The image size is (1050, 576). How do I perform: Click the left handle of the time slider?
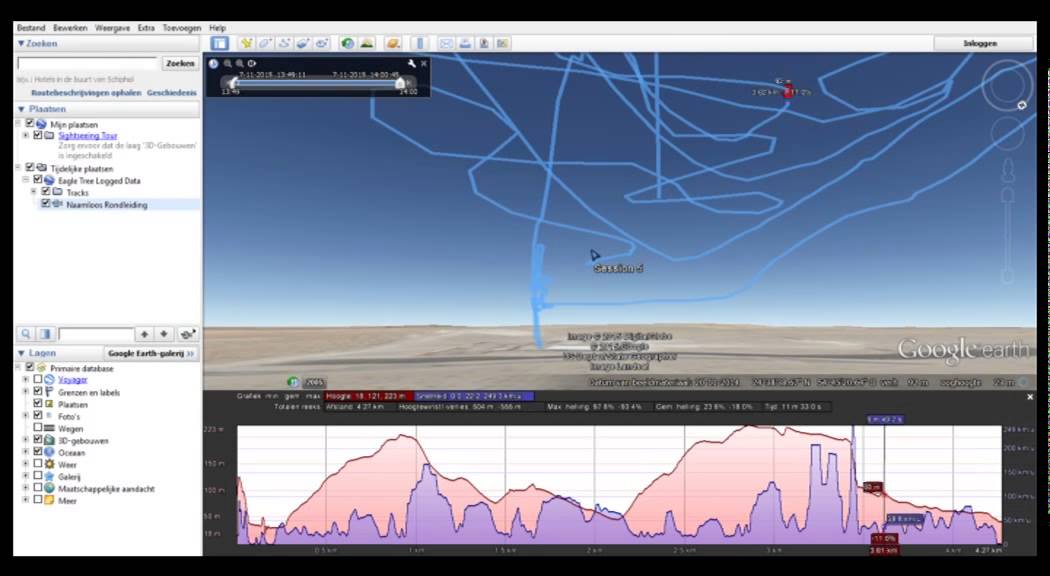click(x=233, y=83)
